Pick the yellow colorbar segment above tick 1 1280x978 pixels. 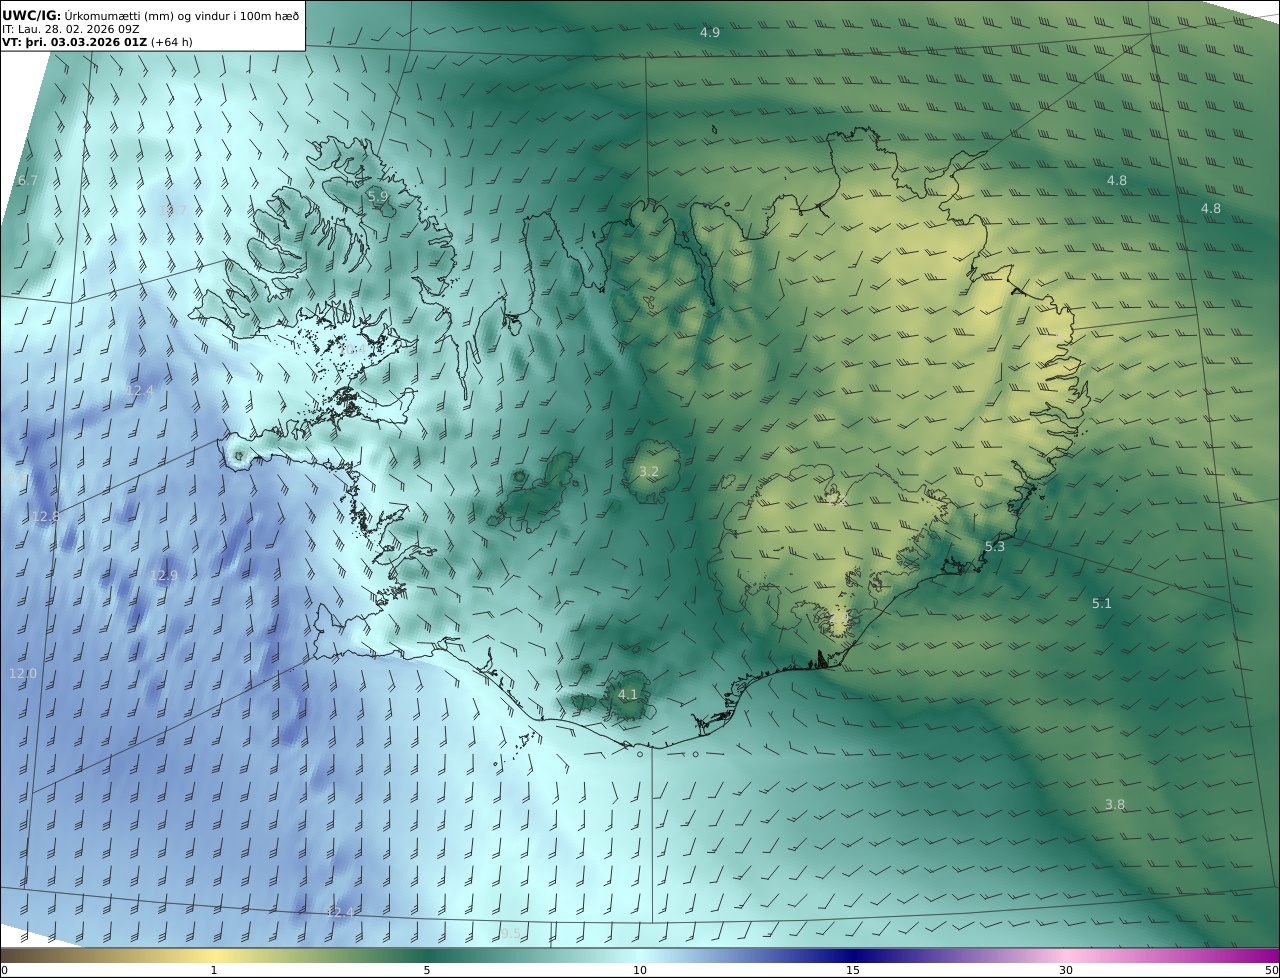(214, 955)
